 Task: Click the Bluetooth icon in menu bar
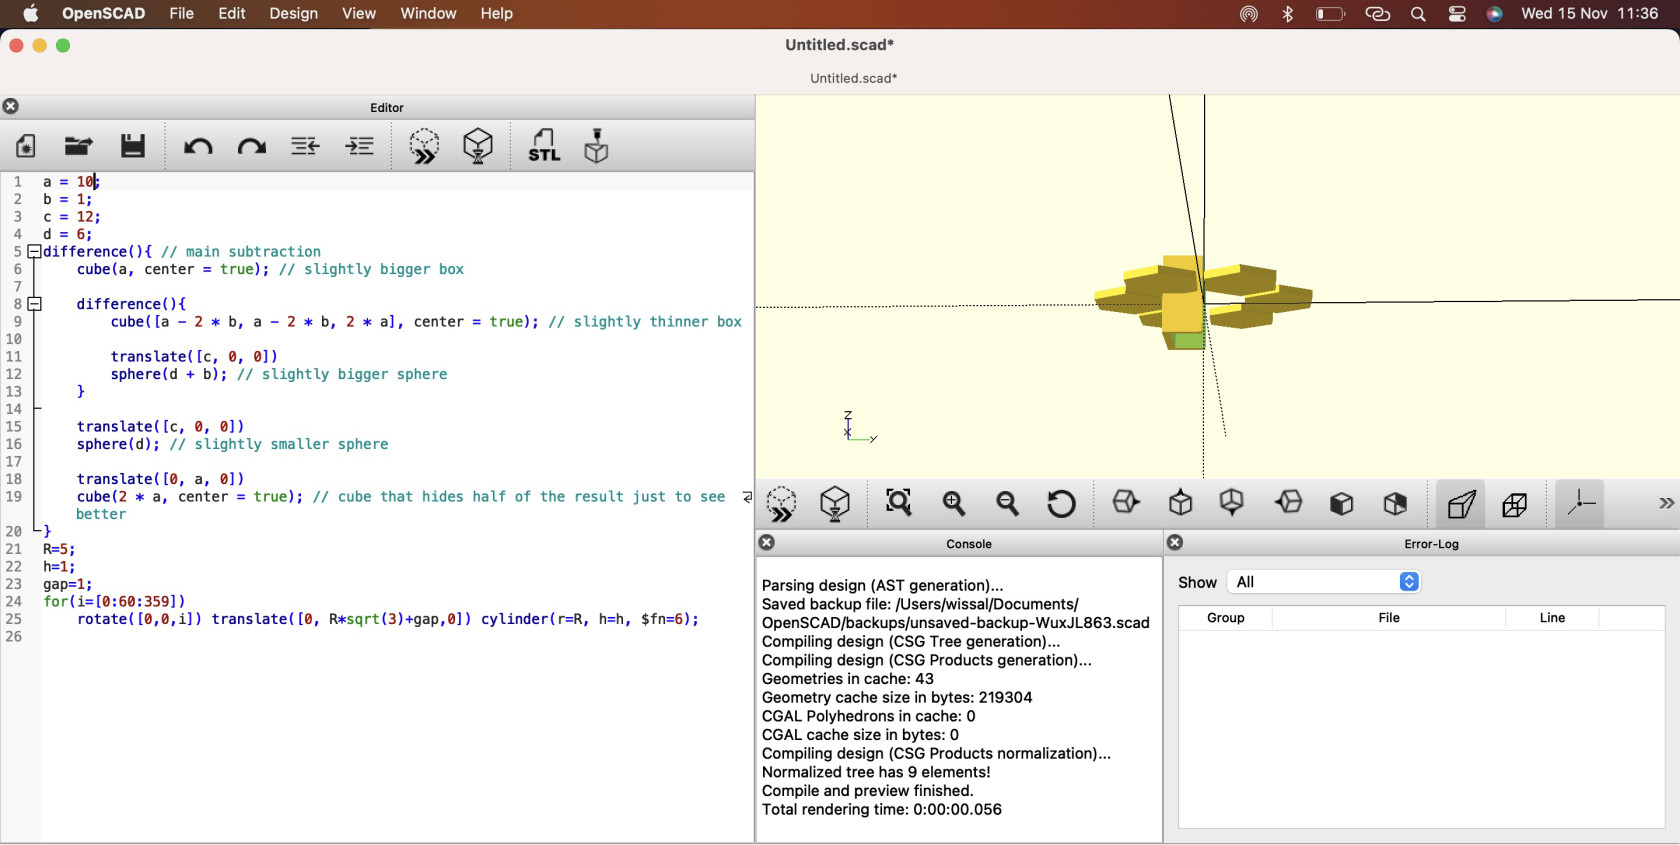coord(1288,14)
